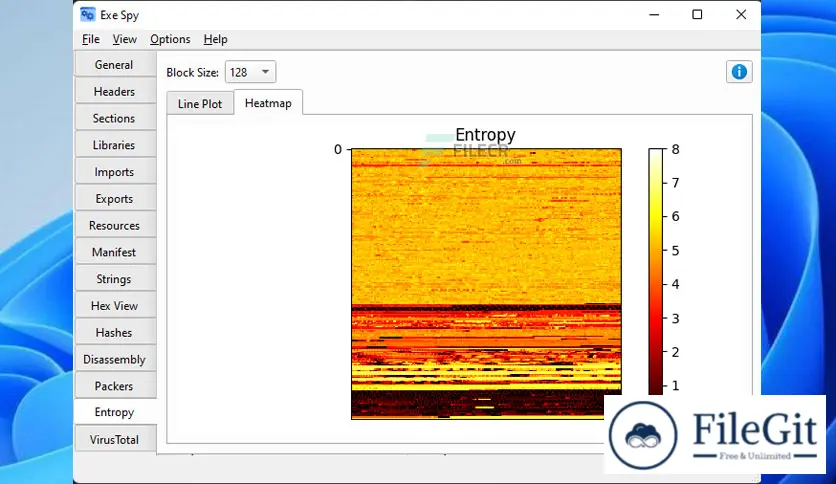
Task: Click the Exe Spy title bar icon
Action: tap(87, 15)
